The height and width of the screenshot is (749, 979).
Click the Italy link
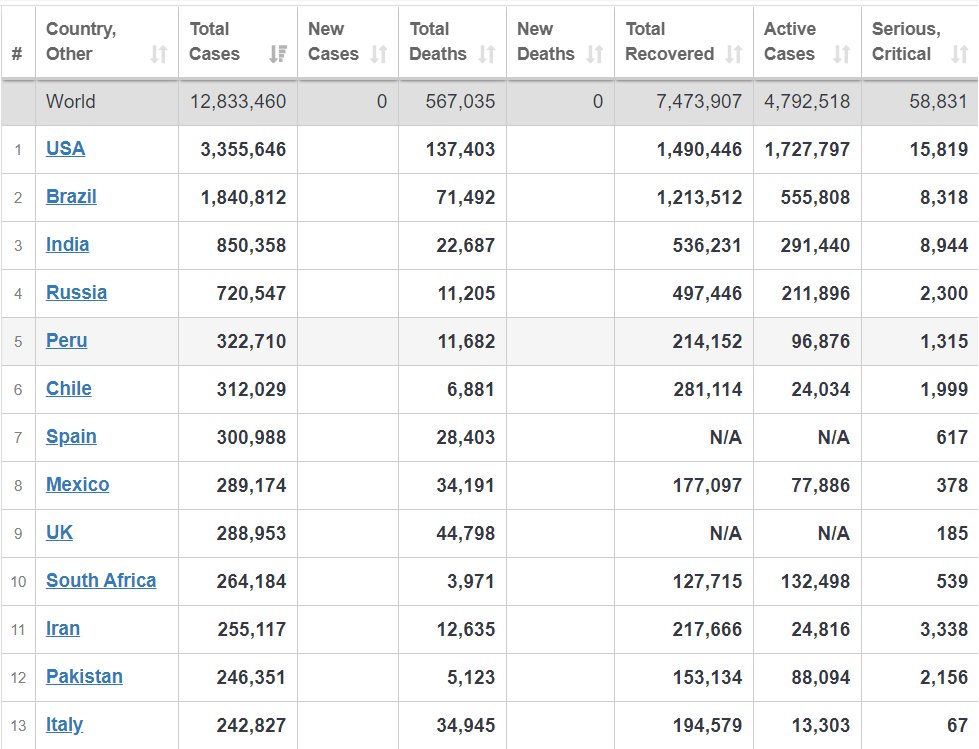[64, 725]
